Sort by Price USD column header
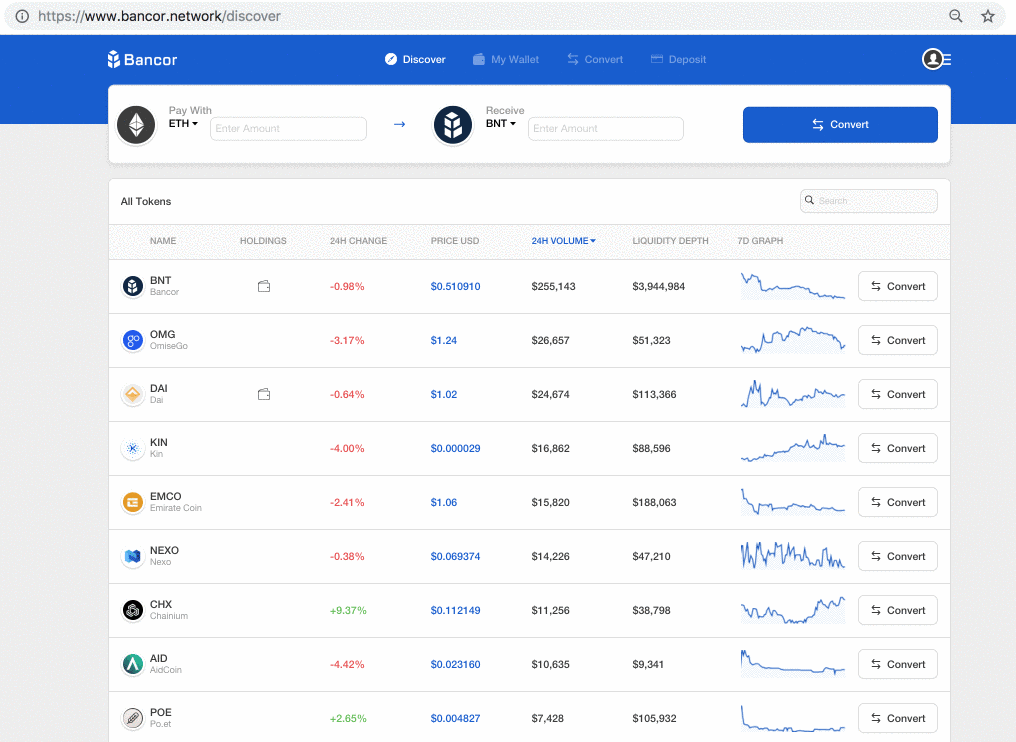The height and width of the screenshot is (742, 1016). pos(455,240)
